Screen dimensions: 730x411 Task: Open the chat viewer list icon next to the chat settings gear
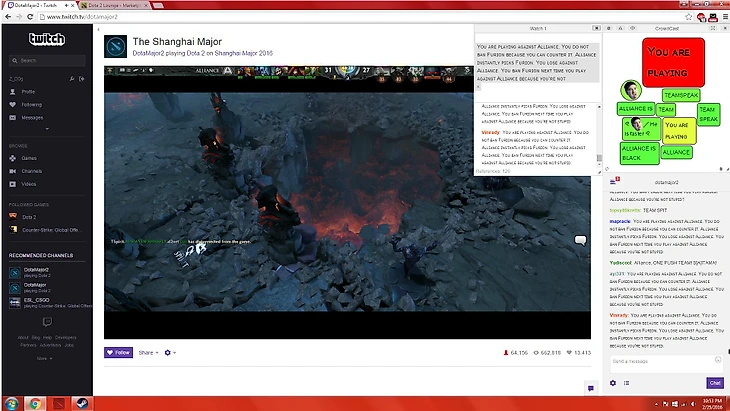[x=627, y=383]
